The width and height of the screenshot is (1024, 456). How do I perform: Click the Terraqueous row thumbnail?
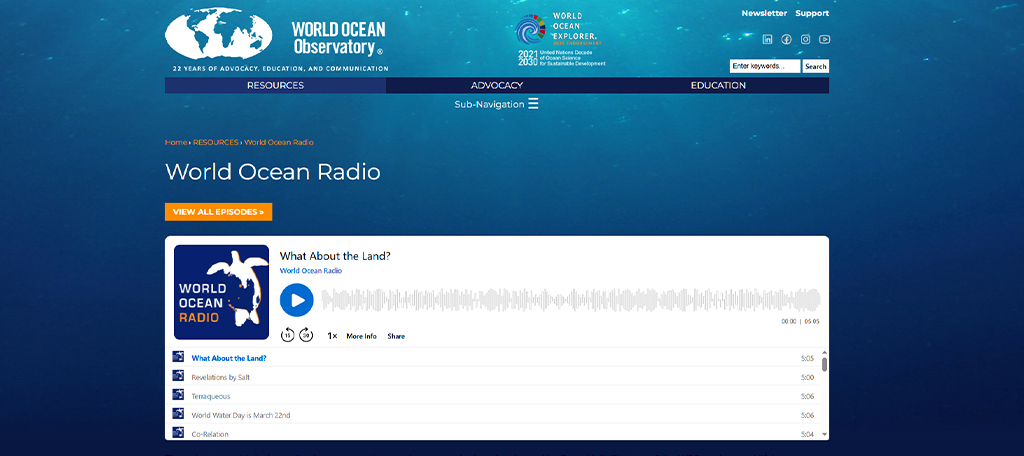(178, 394)
